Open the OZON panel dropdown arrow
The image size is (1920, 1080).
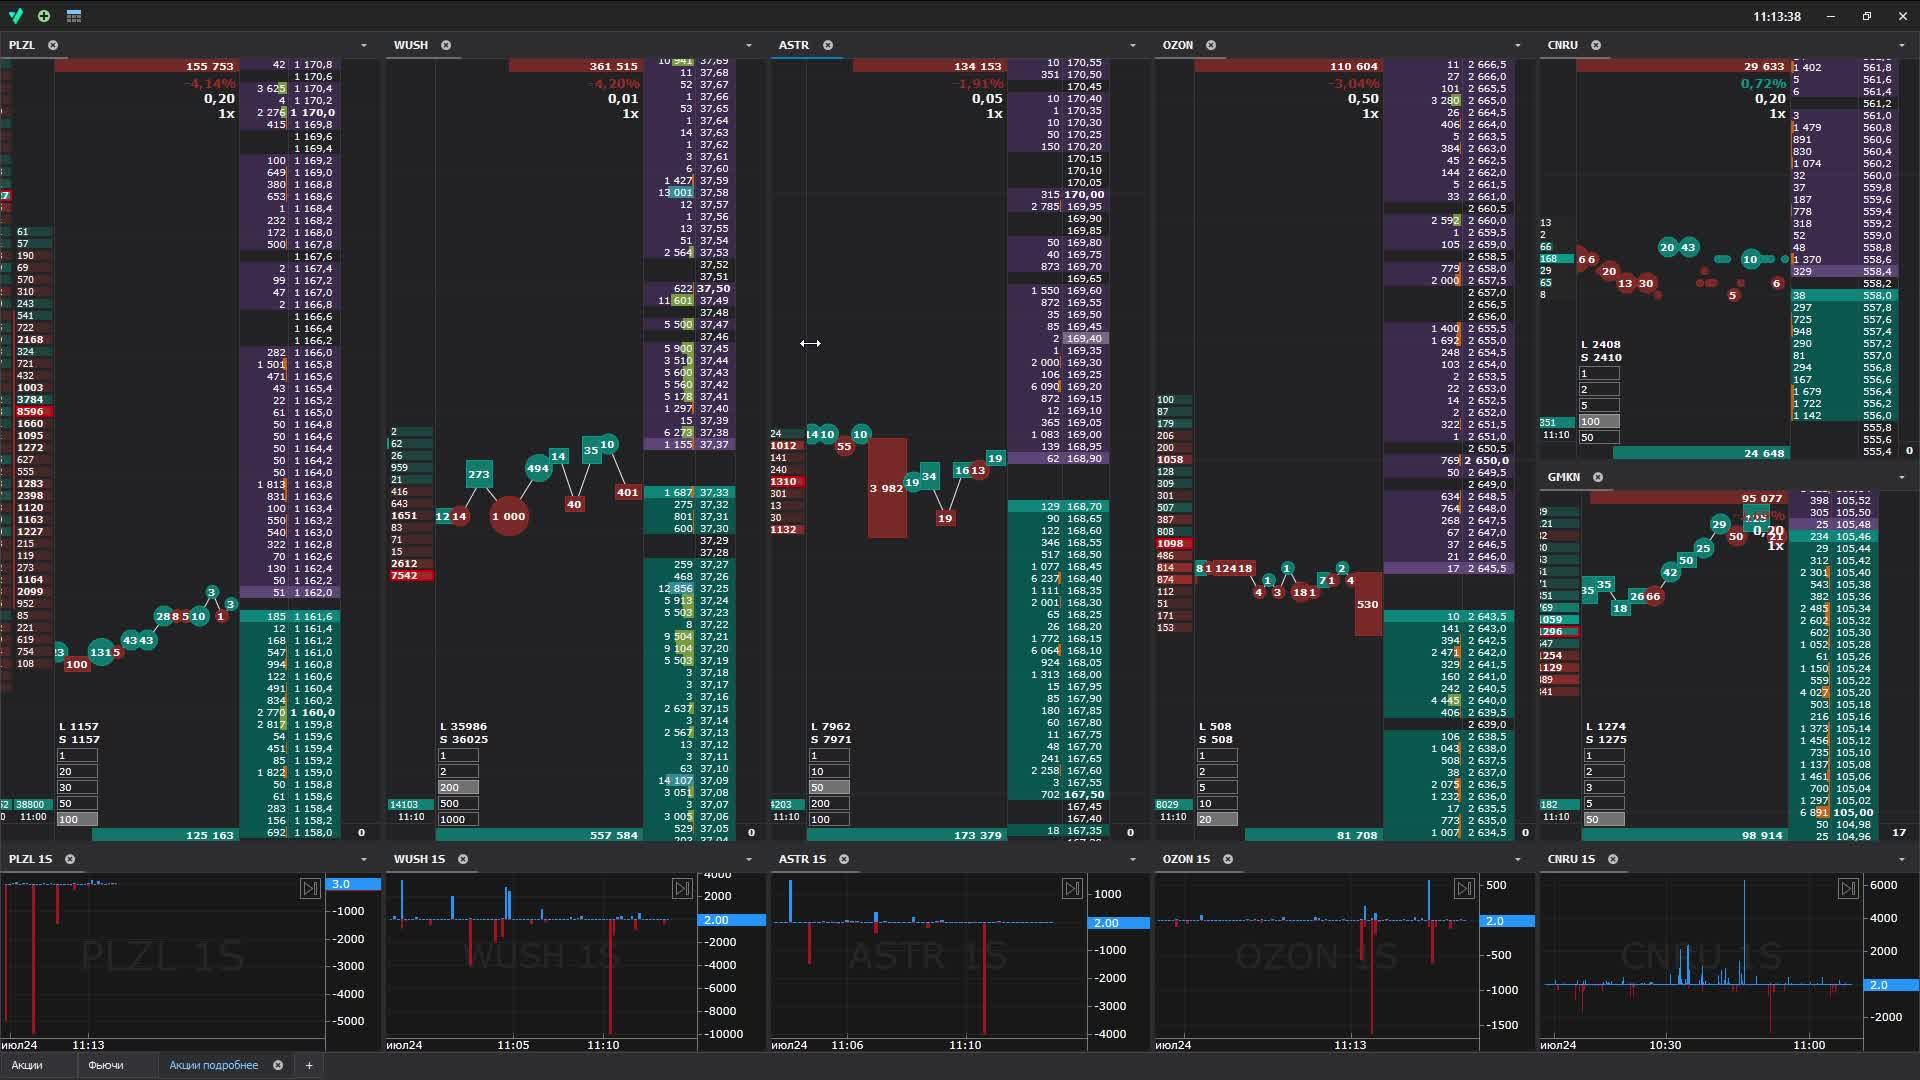1517,45
